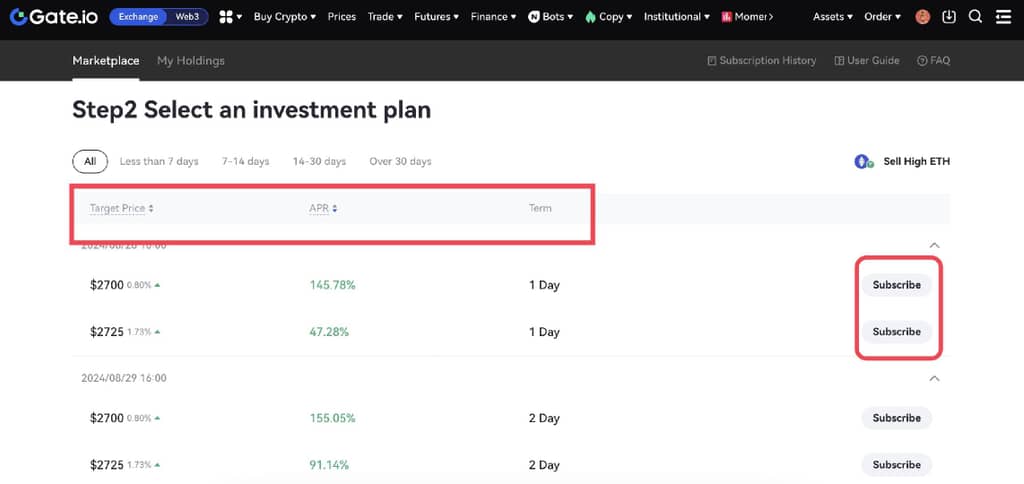Viewport: 1024px width, 484px height.
Task: Subscribe to $2700 1 Day plan
Action: pos(896,285)
